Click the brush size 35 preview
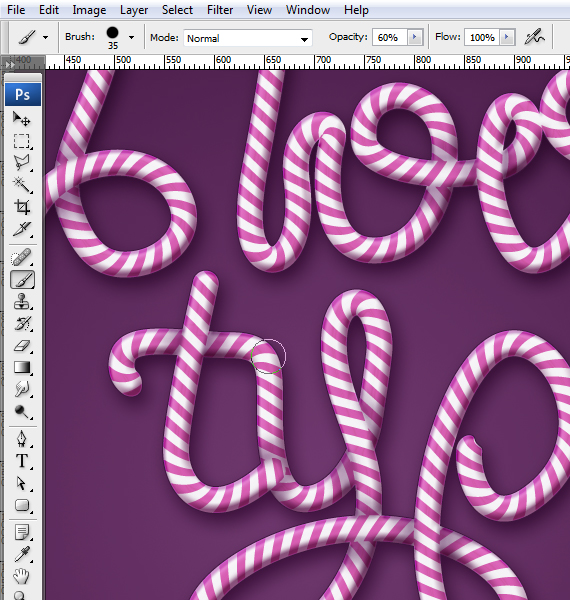 coord(112,38)
